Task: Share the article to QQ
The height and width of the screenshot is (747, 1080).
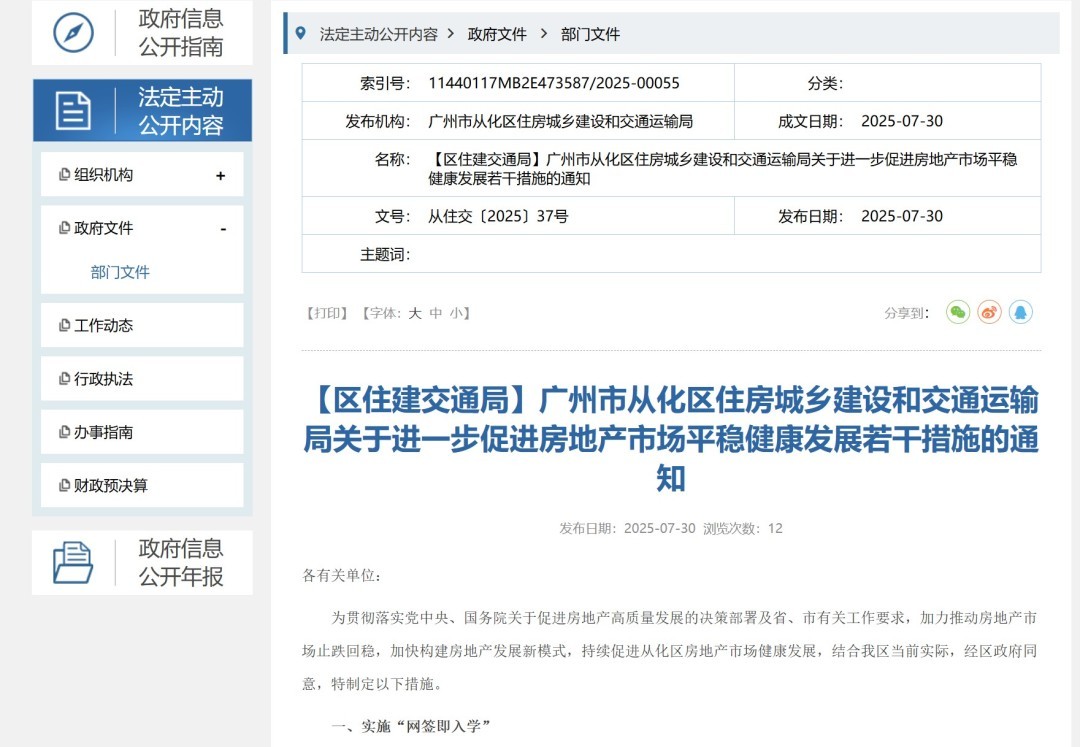Action: click(1021, 313)
